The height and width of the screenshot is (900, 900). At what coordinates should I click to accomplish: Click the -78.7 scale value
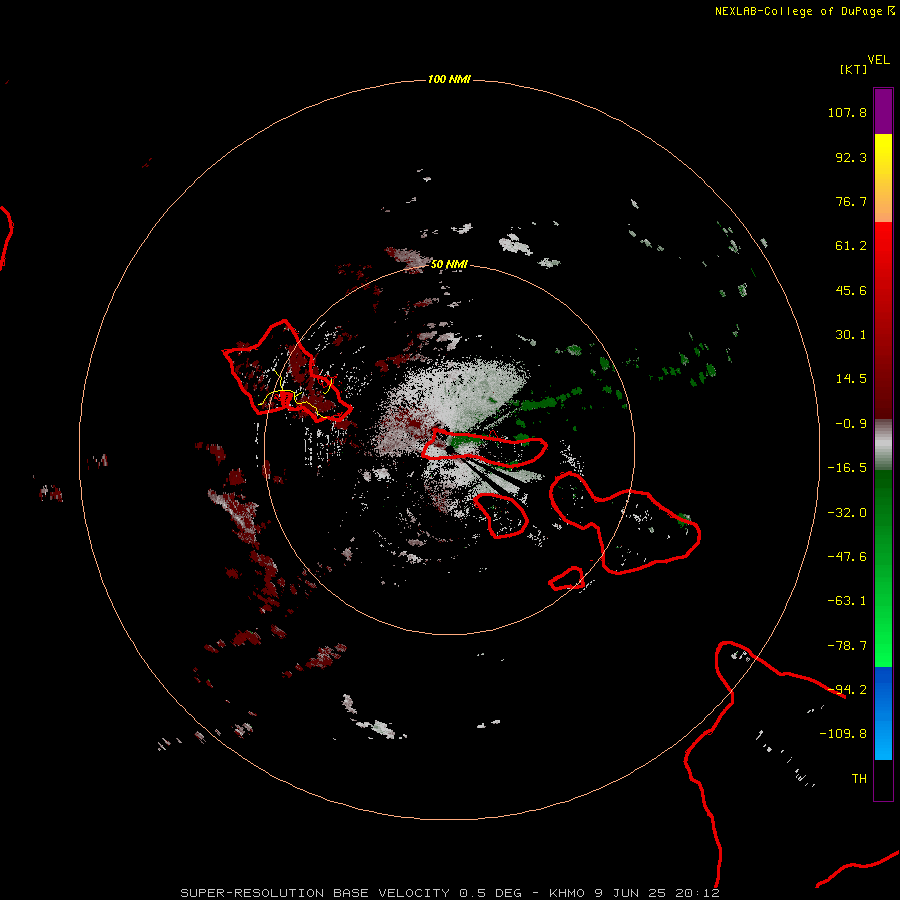coord(847,646)
